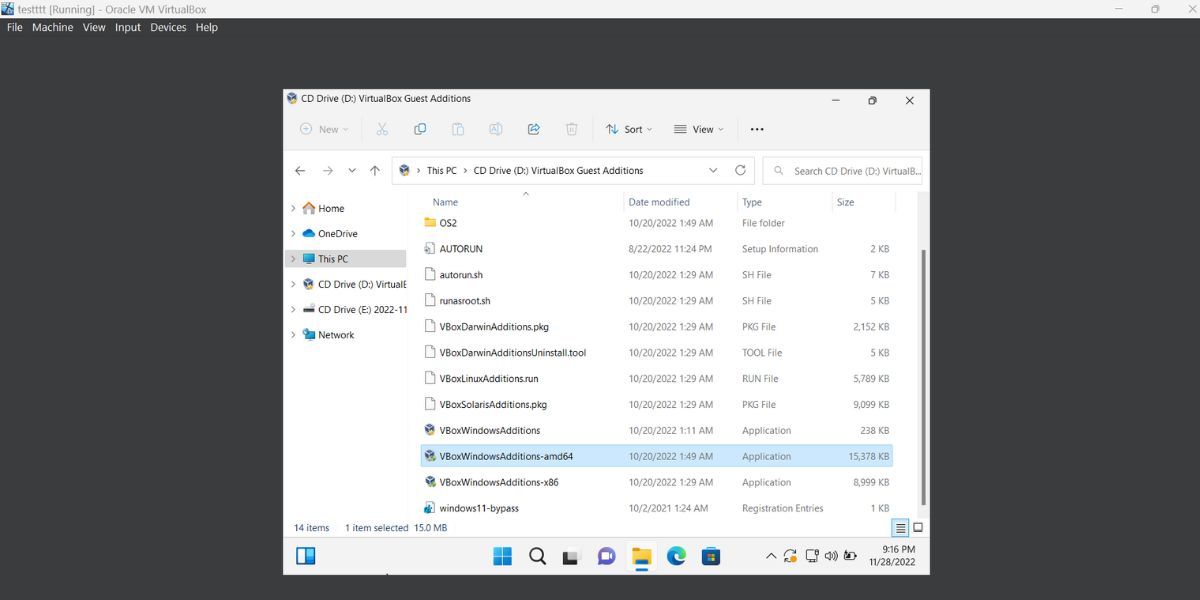Expand the OneDrive tree node
Image resolution: width=1200 pixels, height=600 pixels.
[293, 233]
